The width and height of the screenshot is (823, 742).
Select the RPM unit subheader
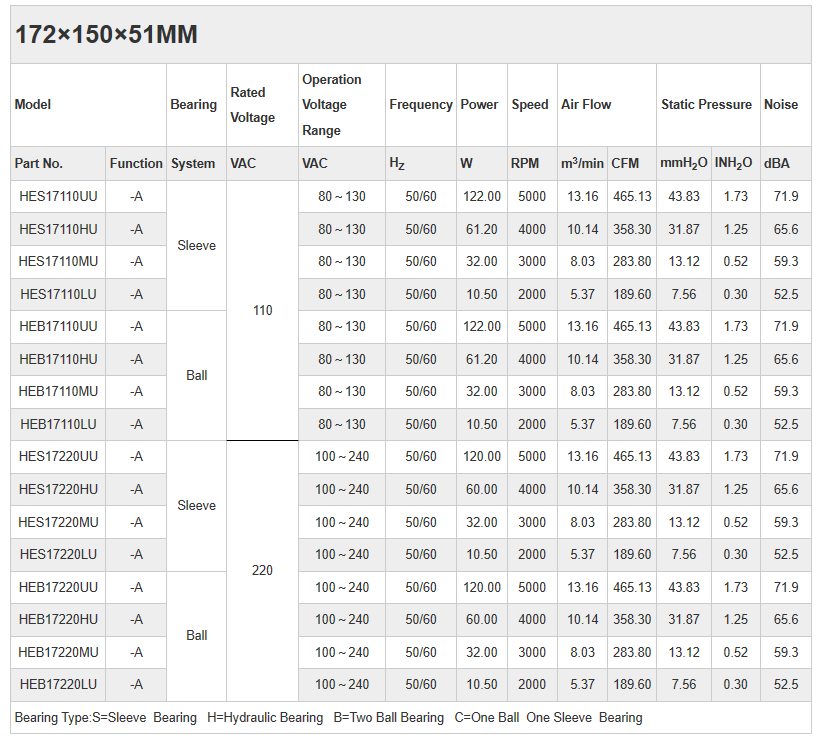pos(525,164)
